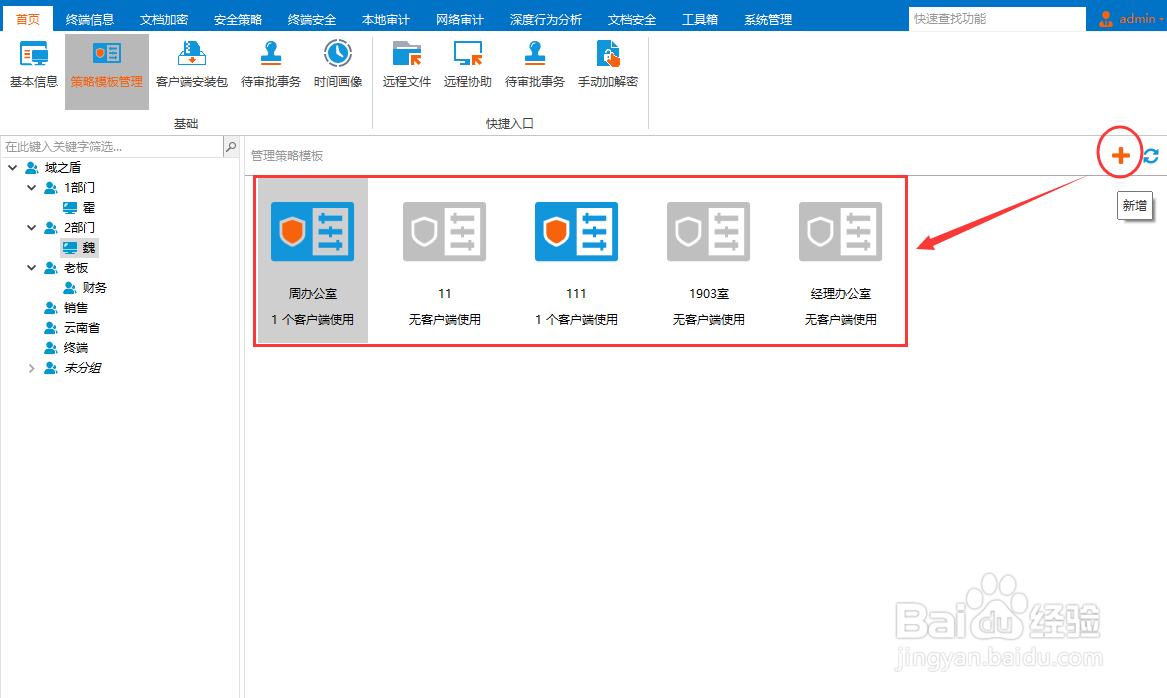The image size is (1167, 698).
Task: Select the 云南省 group in tree
Action: (x=82, y=327)
